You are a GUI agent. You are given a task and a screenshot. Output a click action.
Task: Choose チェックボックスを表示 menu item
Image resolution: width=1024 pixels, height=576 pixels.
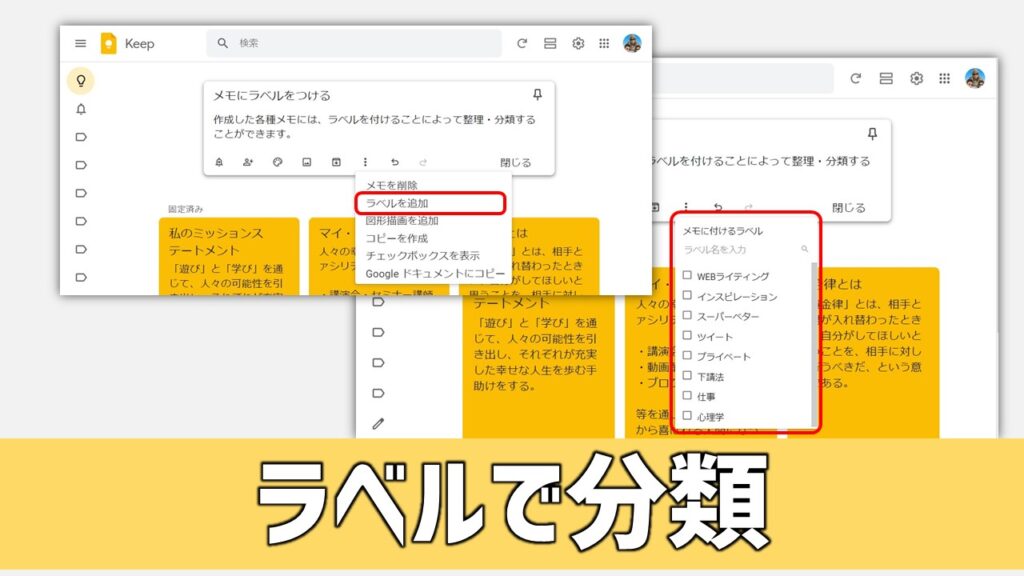tap(422, 255)
